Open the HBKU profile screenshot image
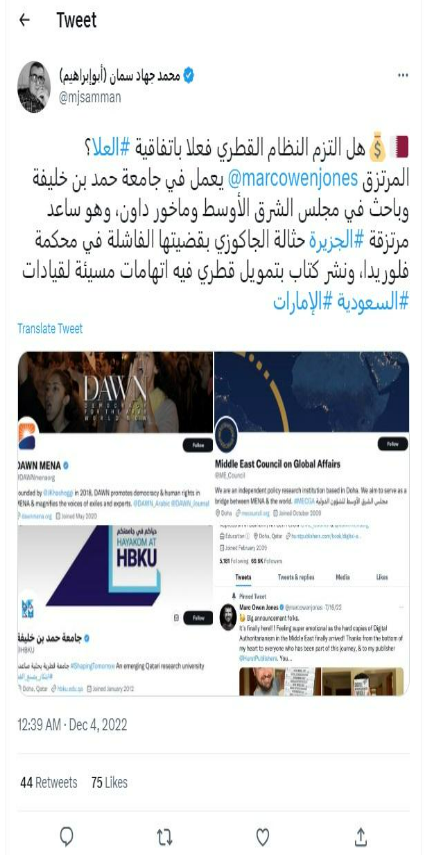Image resolution: width=424 pixels, height=856 pixels. [x=115, y=611]
